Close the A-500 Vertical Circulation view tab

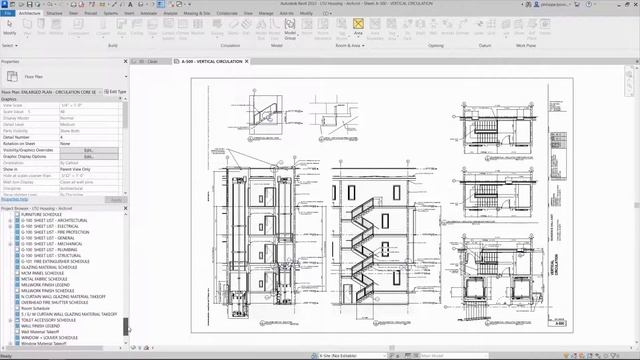[x=247, y=61]
